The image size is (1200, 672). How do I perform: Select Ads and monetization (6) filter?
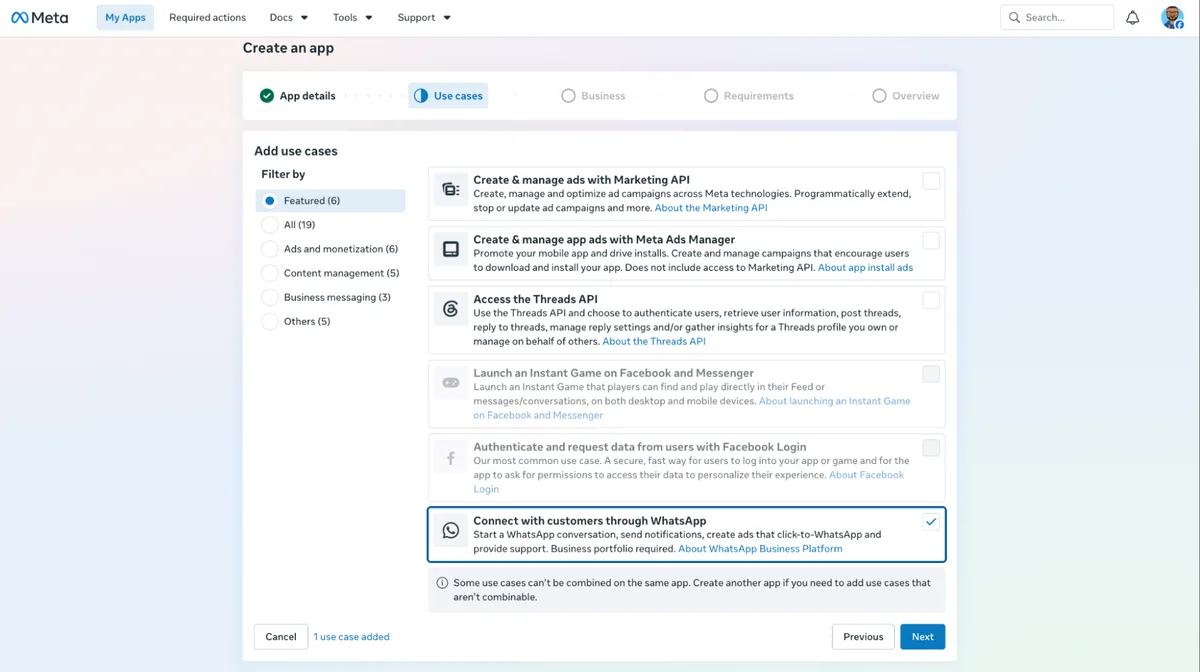331,249
